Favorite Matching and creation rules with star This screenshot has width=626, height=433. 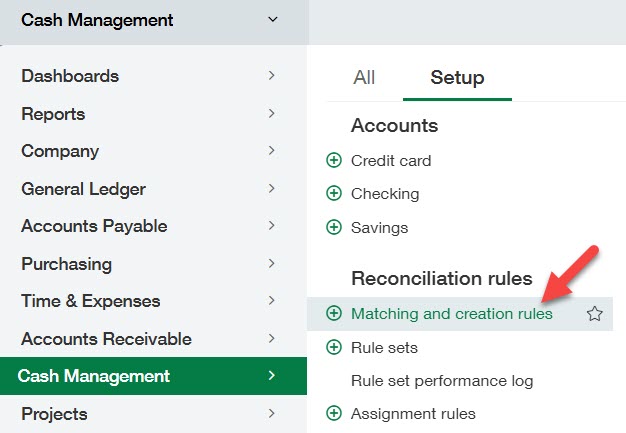594,314
